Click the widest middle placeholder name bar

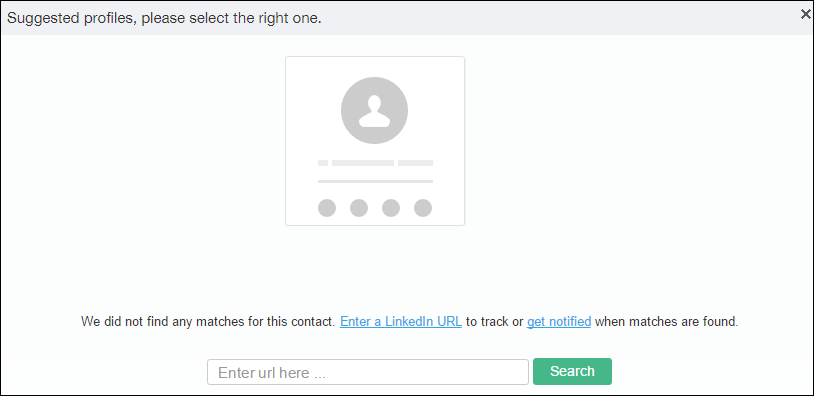pyautogui.click(x=363, y=163)
